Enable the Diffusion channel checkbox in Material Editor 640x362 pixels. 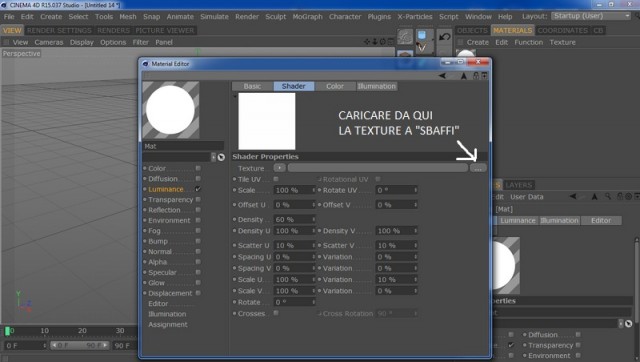(x=198, y=178)
